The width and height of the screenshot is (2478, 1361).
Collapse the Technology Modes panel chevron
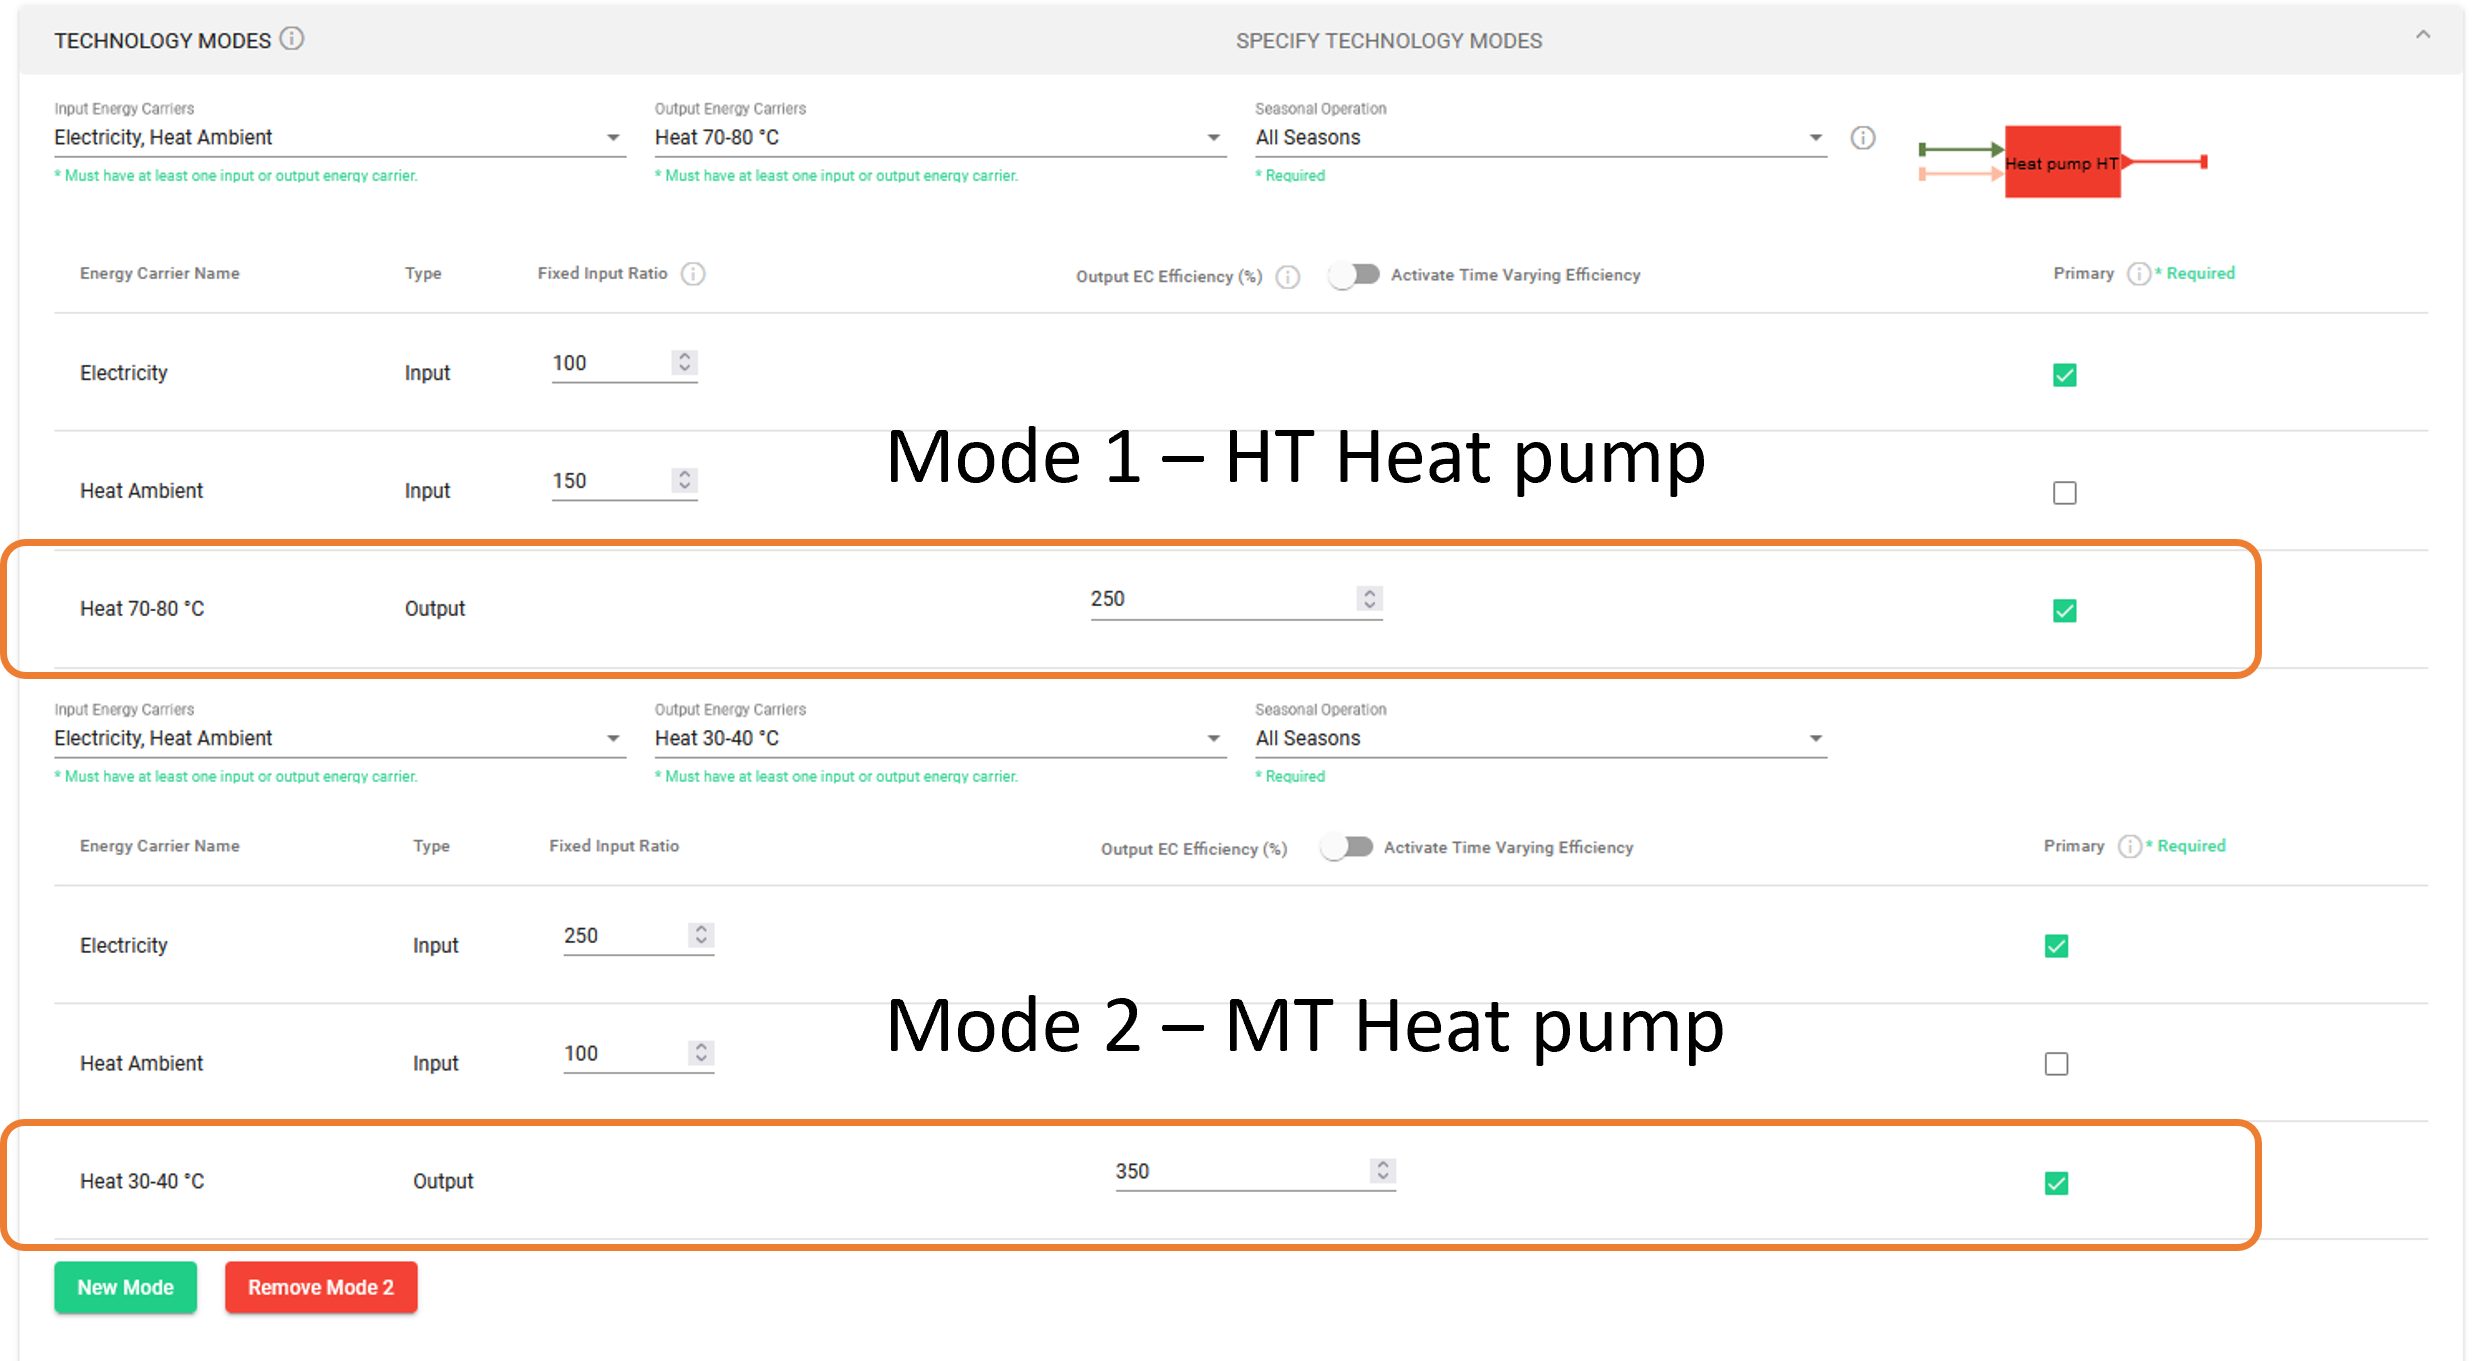pyautogui.click(x=2422, y=35)
